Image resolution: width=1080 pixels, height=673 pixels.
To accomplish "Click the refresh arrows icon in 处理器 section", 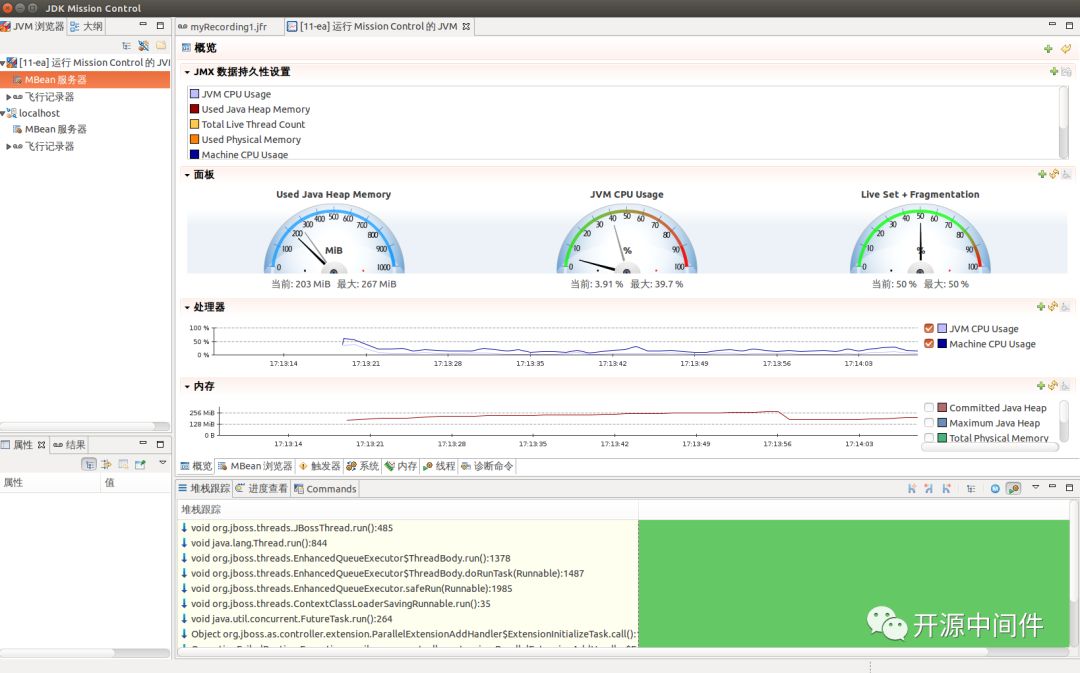I will click(x=1053, y=307).
